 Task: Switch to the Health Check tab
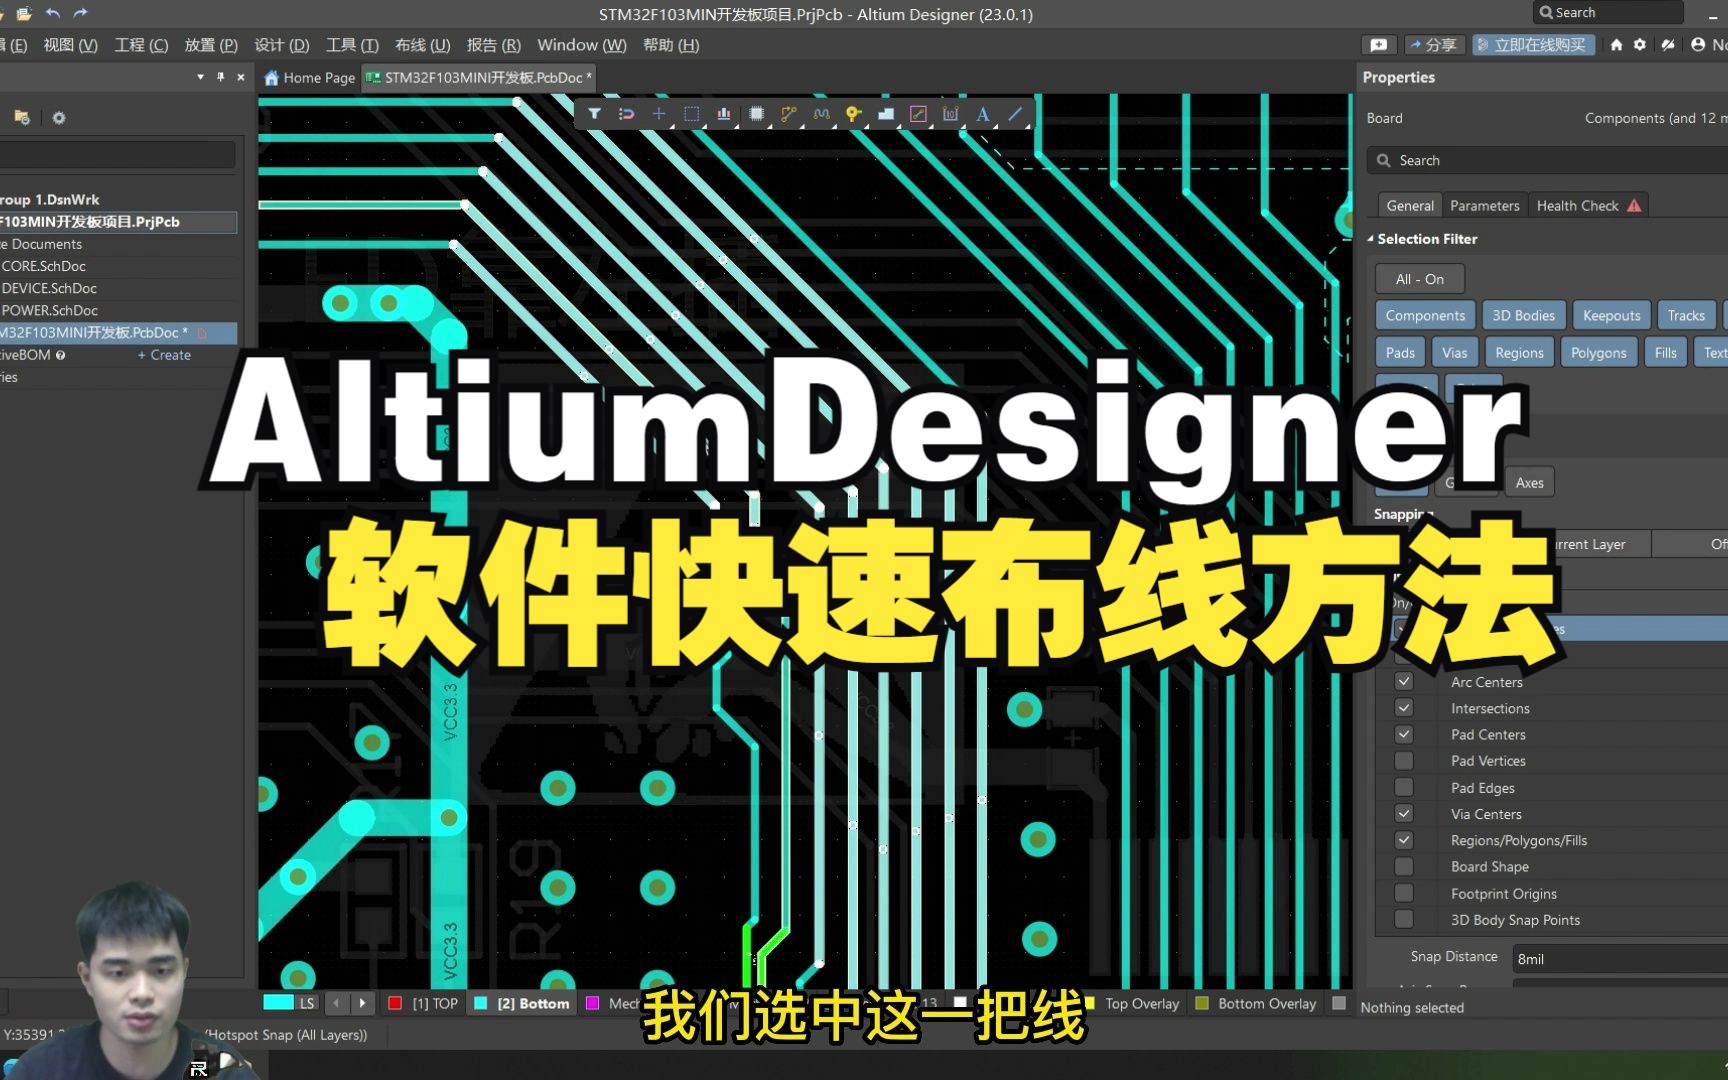pos(1580,205)
